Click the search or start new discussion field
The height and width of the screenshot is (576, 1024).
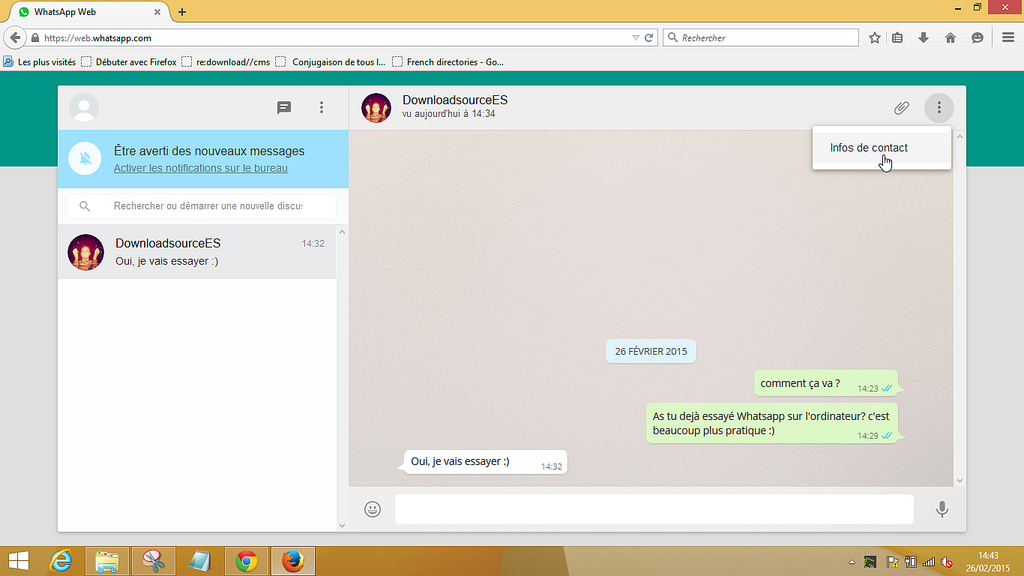pos(207,206)
